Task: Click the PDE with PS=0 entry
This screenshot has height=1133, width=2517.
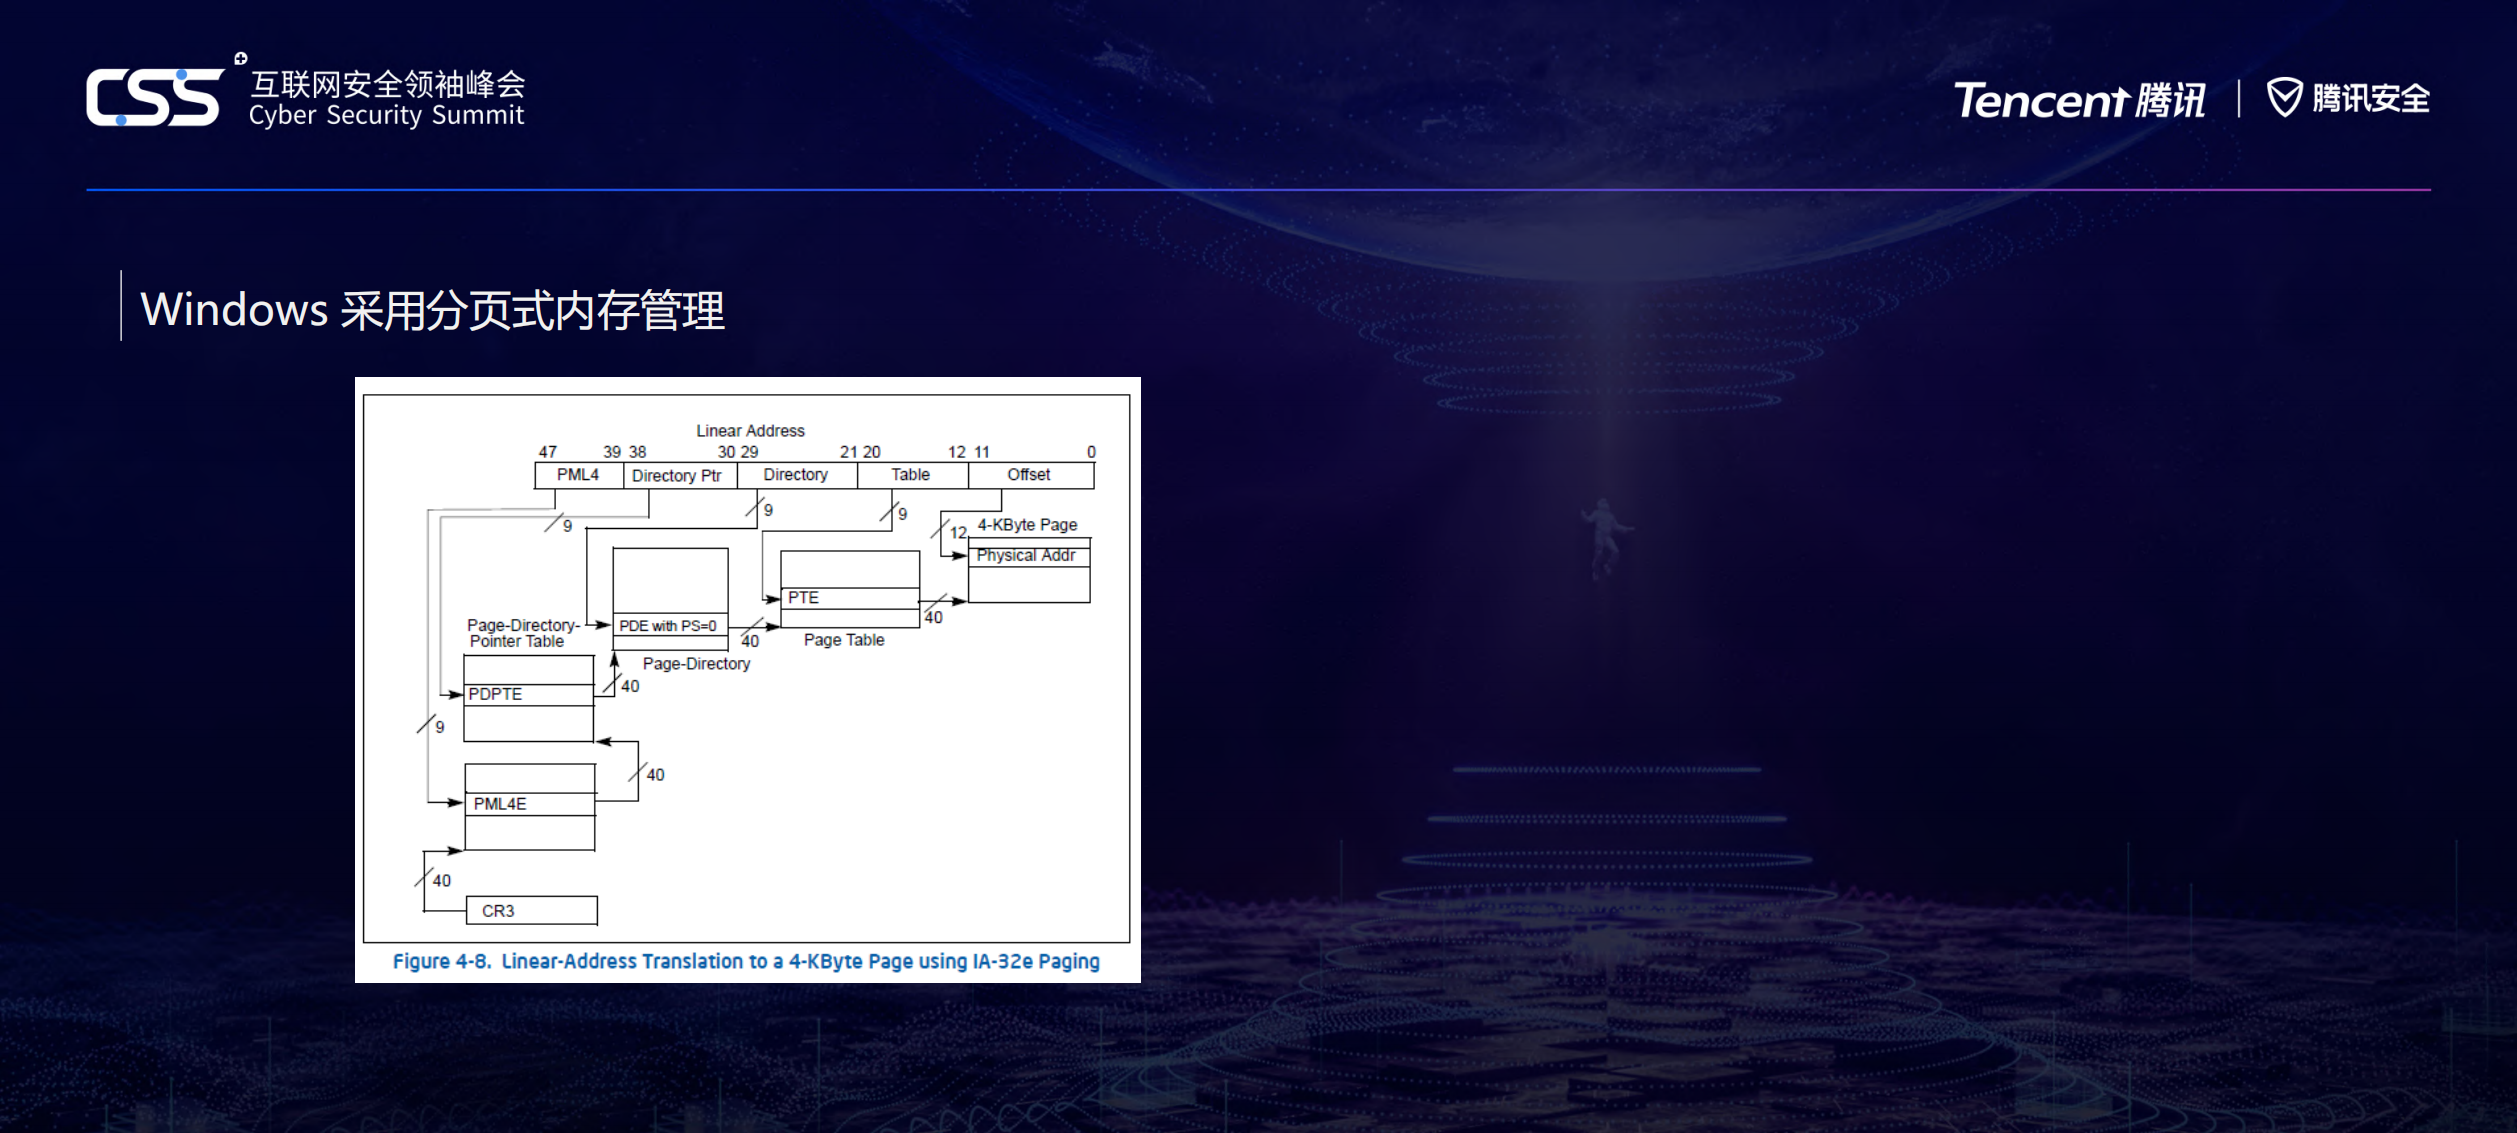Action: point(669,626)
